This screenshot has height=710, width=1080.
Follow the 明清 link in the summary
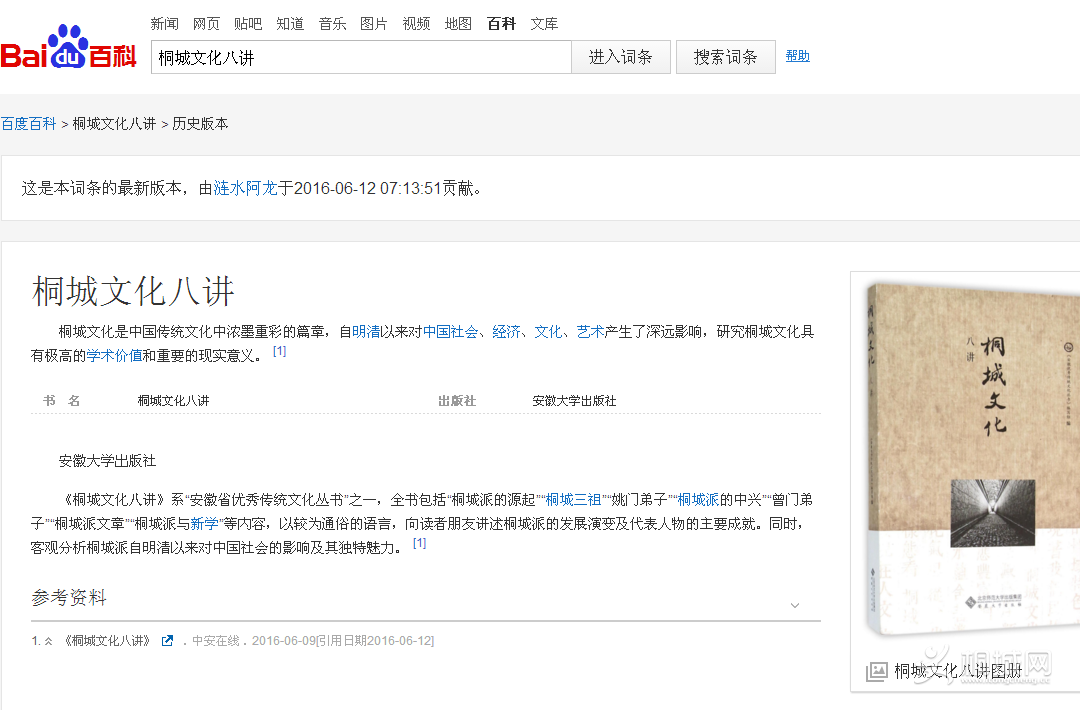pos(366,332)
